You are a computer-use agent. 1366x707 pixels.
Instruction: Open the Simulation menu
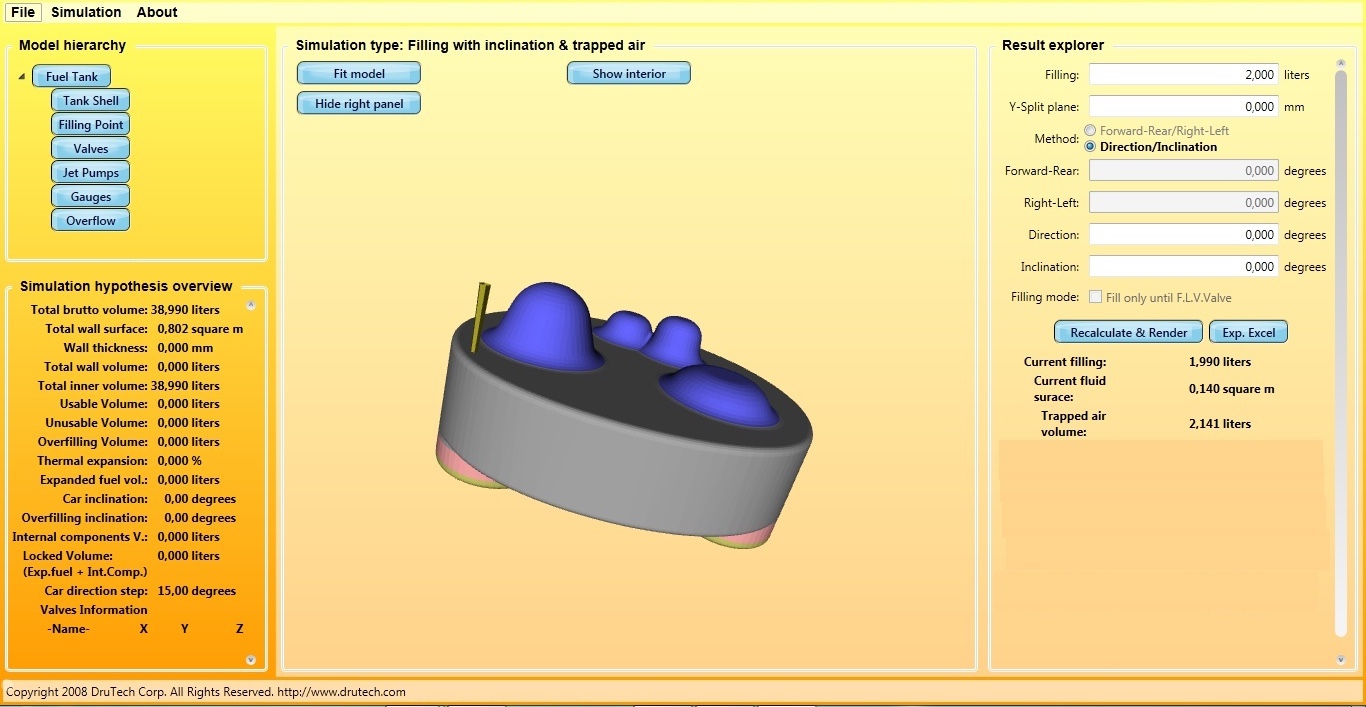pyautogui.click(x=86, y=12)
